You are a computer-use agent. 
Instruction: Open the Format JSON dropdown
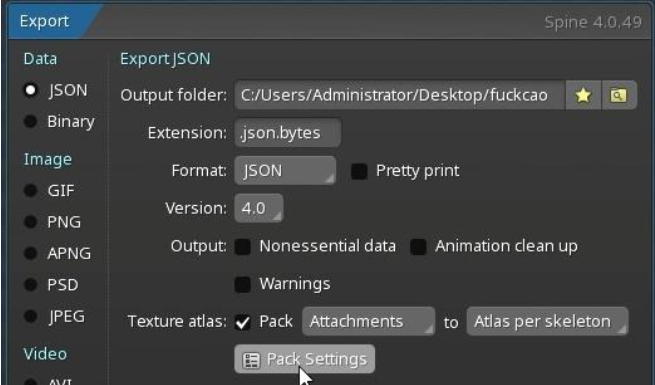285,170
